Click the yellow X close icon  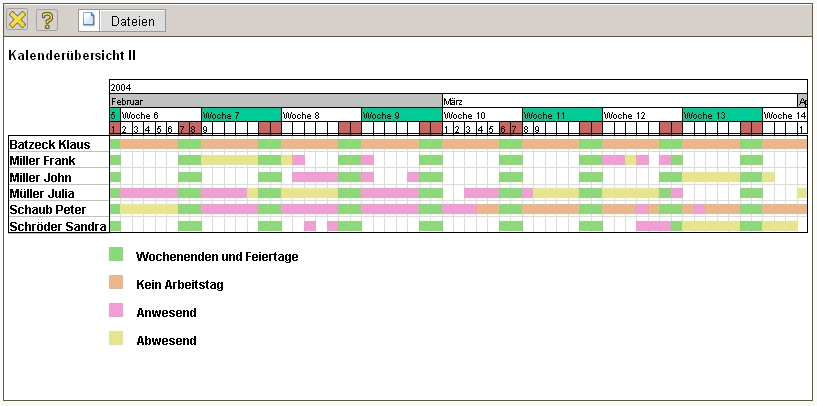[18, 20]
